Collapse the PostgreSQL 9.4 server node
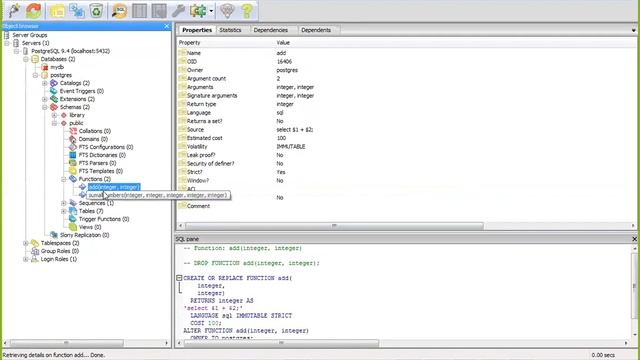Image resolution: width=640 pixels, height=360 pixels. click(16, 51)
